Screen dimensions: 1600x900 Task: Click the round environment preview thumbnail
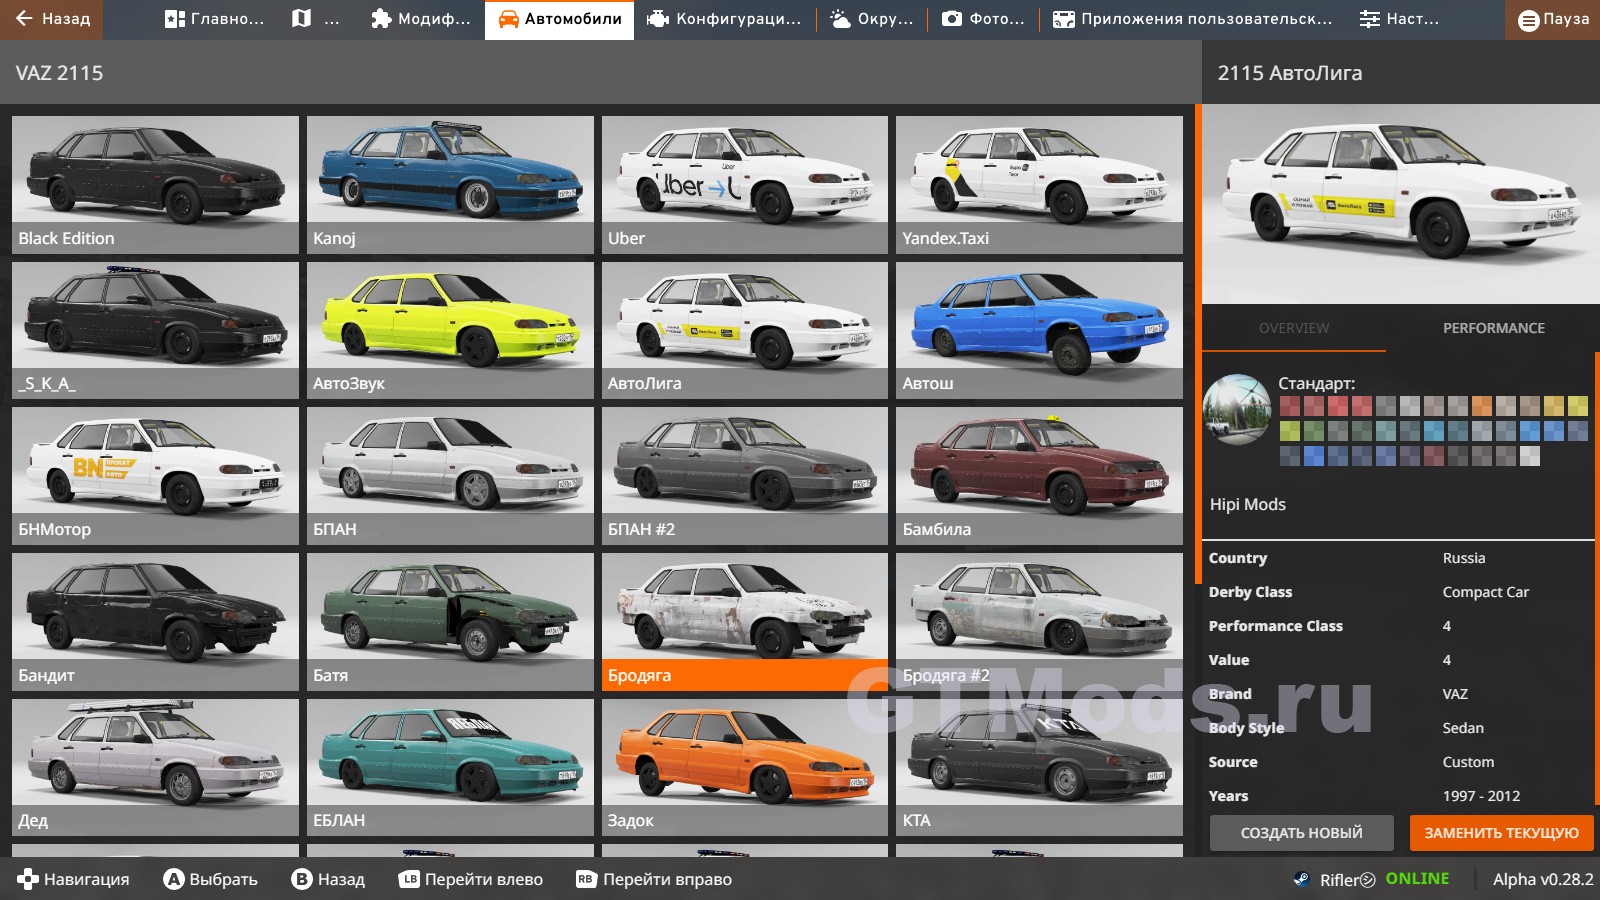pos(1237,409)
